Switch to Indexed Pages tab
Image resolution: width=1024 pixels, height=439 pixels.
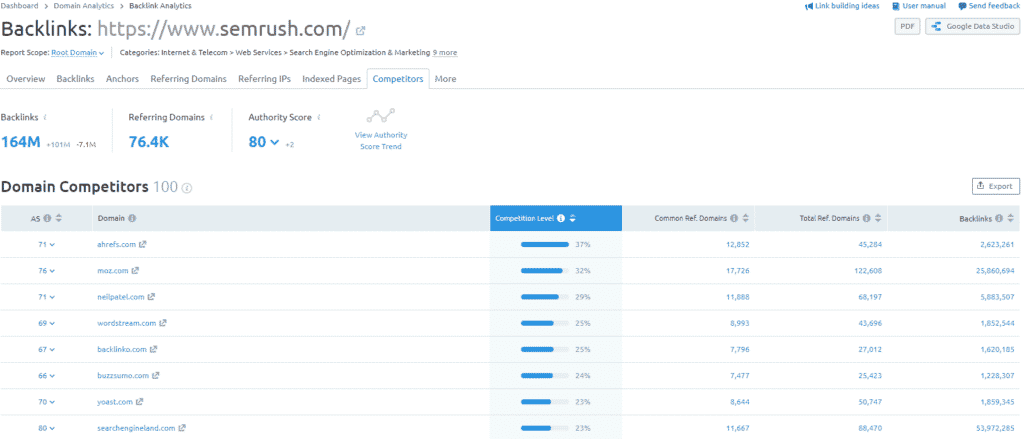coord(331,78)
